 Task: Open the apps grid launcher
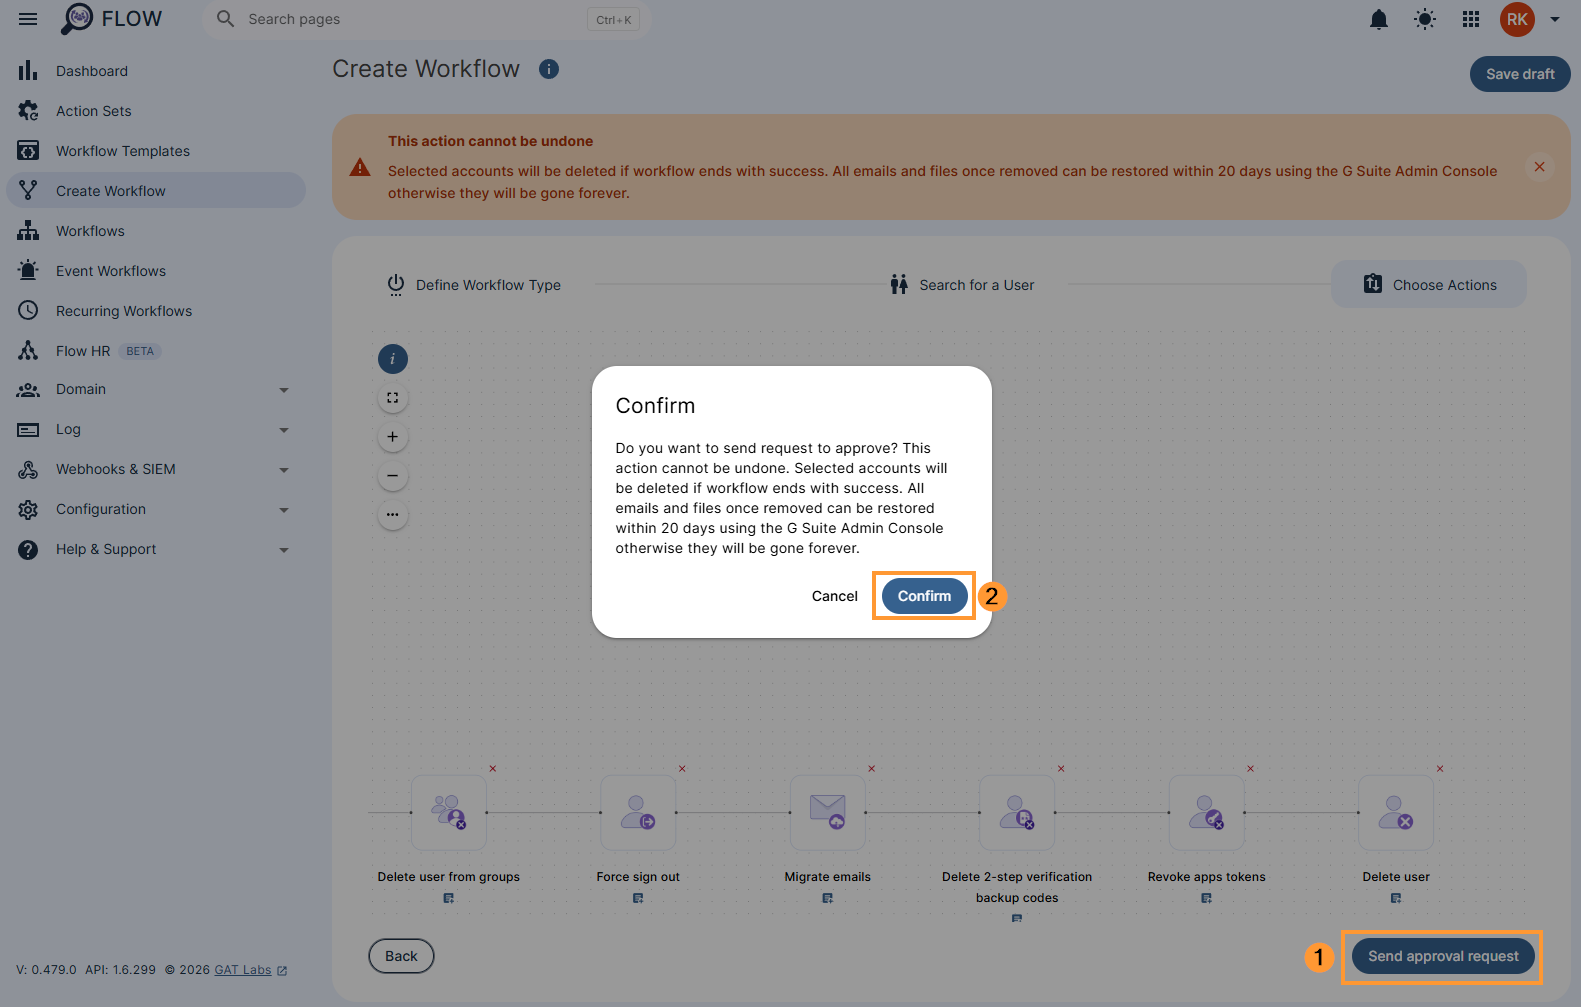pyautogui.click(x=1471, y=19)
